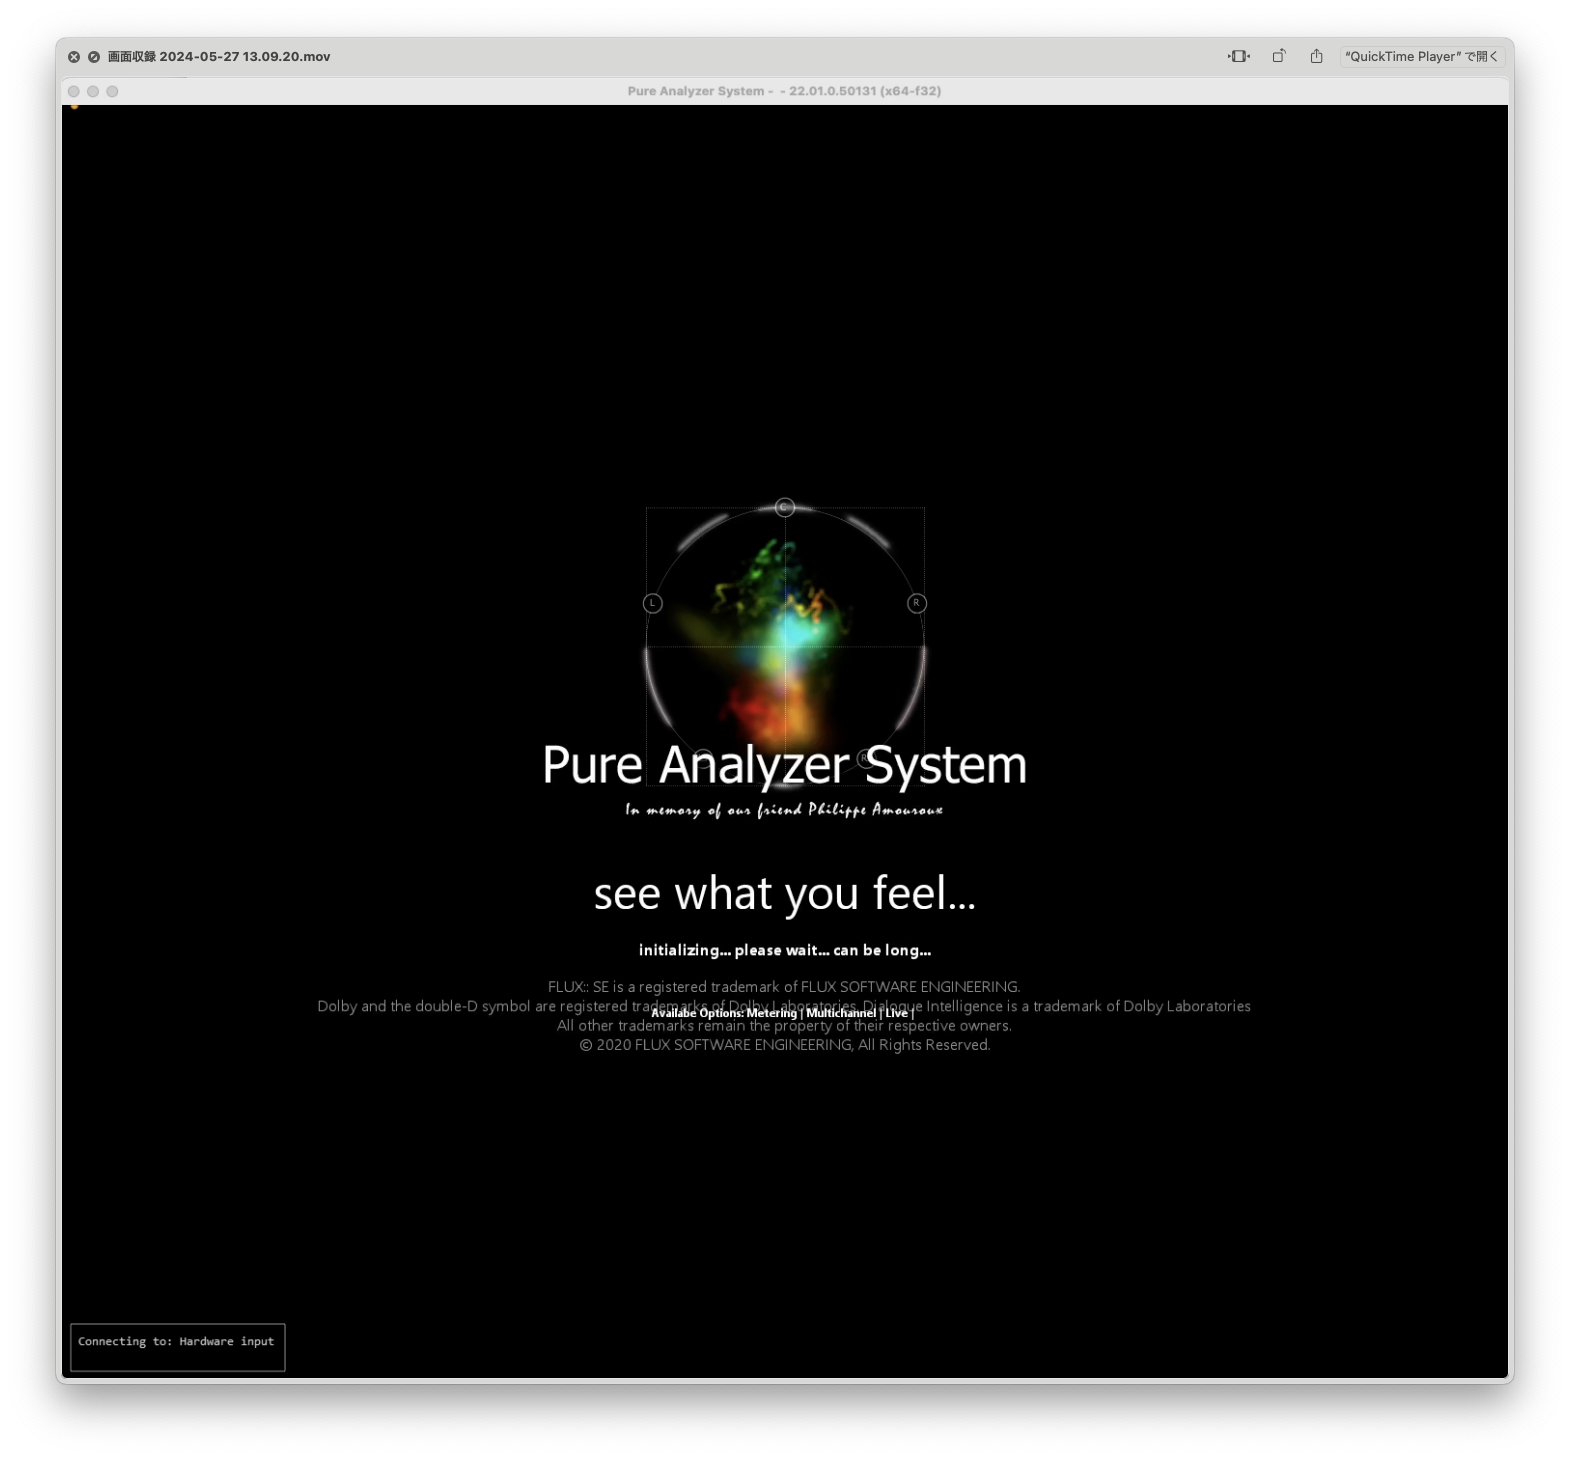1570x1458 pixels.
Task: Click the C channel marker atop the scope circle
Action: (x=785, y=507)
